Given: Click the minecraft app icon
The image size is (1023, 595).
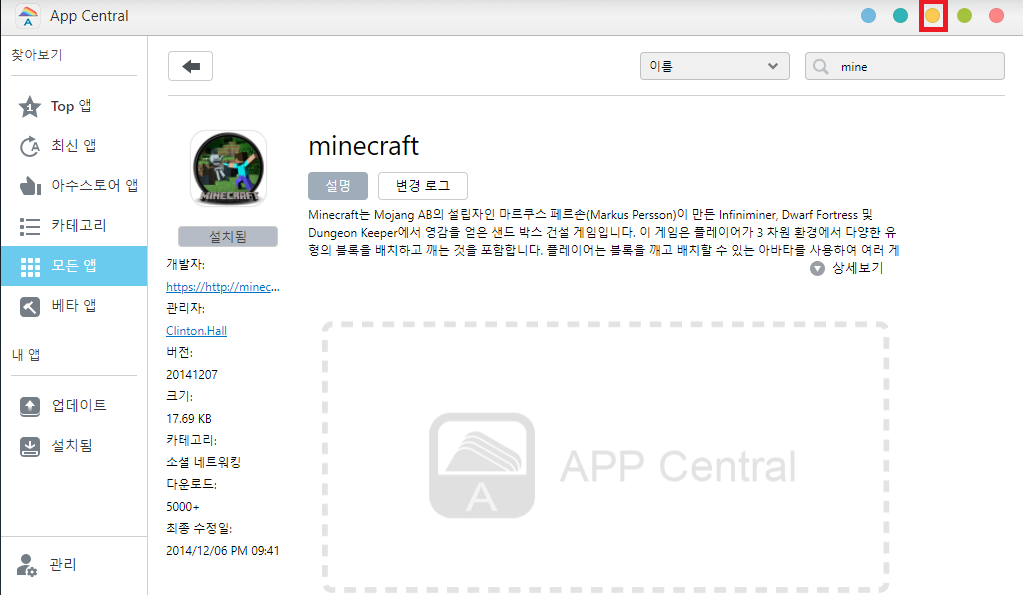Looking at the screenshot, I should coord(228,168).
